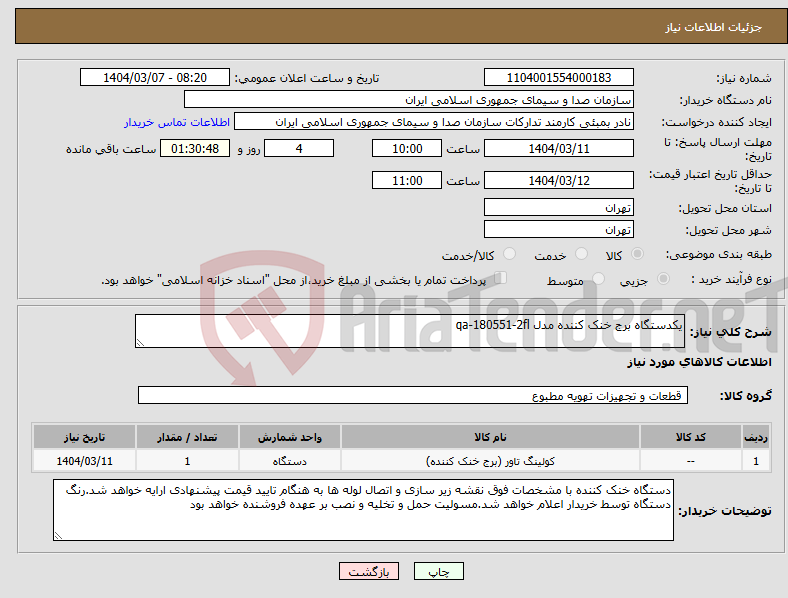Click the buyer notes text area
The width and height of the screenshot is (788, 598).
(363, 510)
